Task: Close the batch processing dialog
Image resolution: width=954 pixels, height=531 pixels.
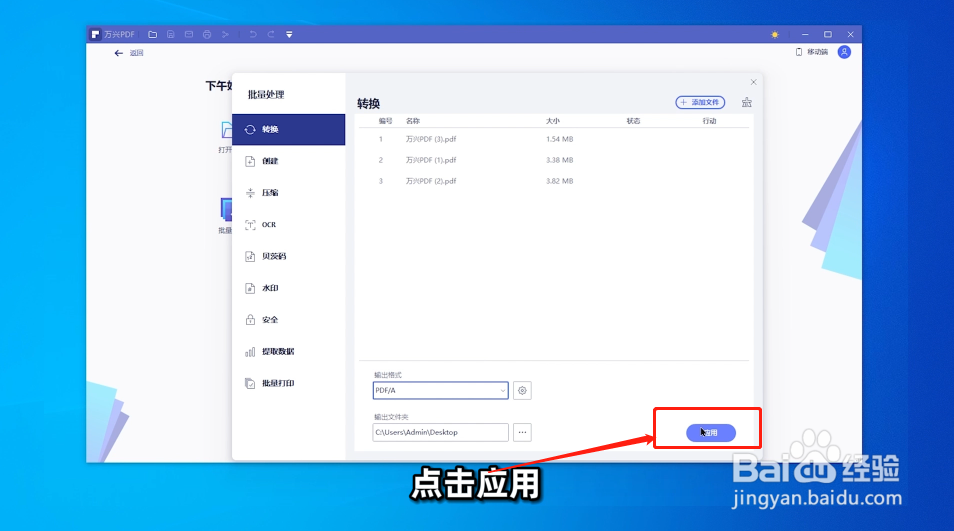Action: (x=753, y=82)
